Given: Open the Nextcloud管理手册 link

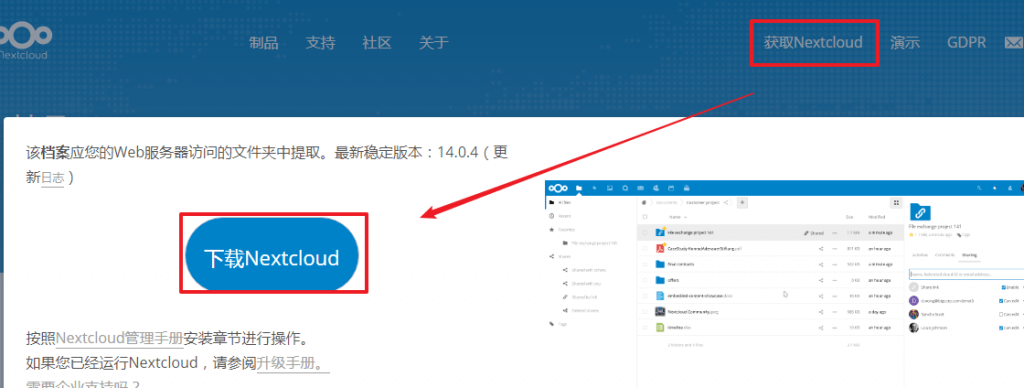Looking at the screenshot, I should click(120, 339).
